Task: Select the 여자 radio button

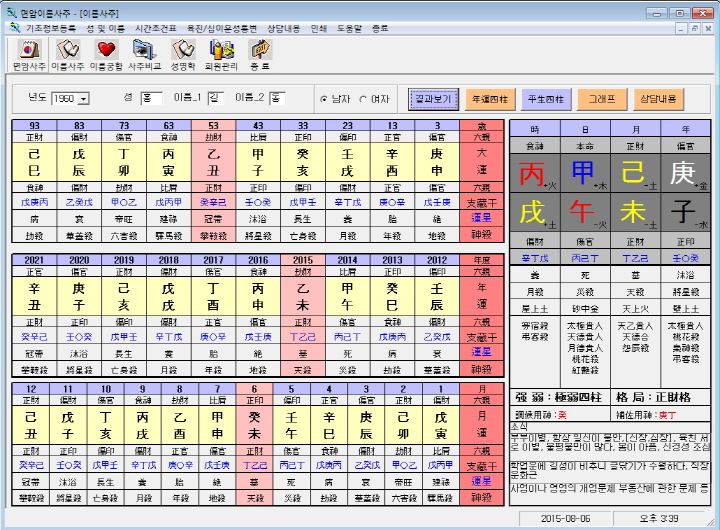Action: 363,99
